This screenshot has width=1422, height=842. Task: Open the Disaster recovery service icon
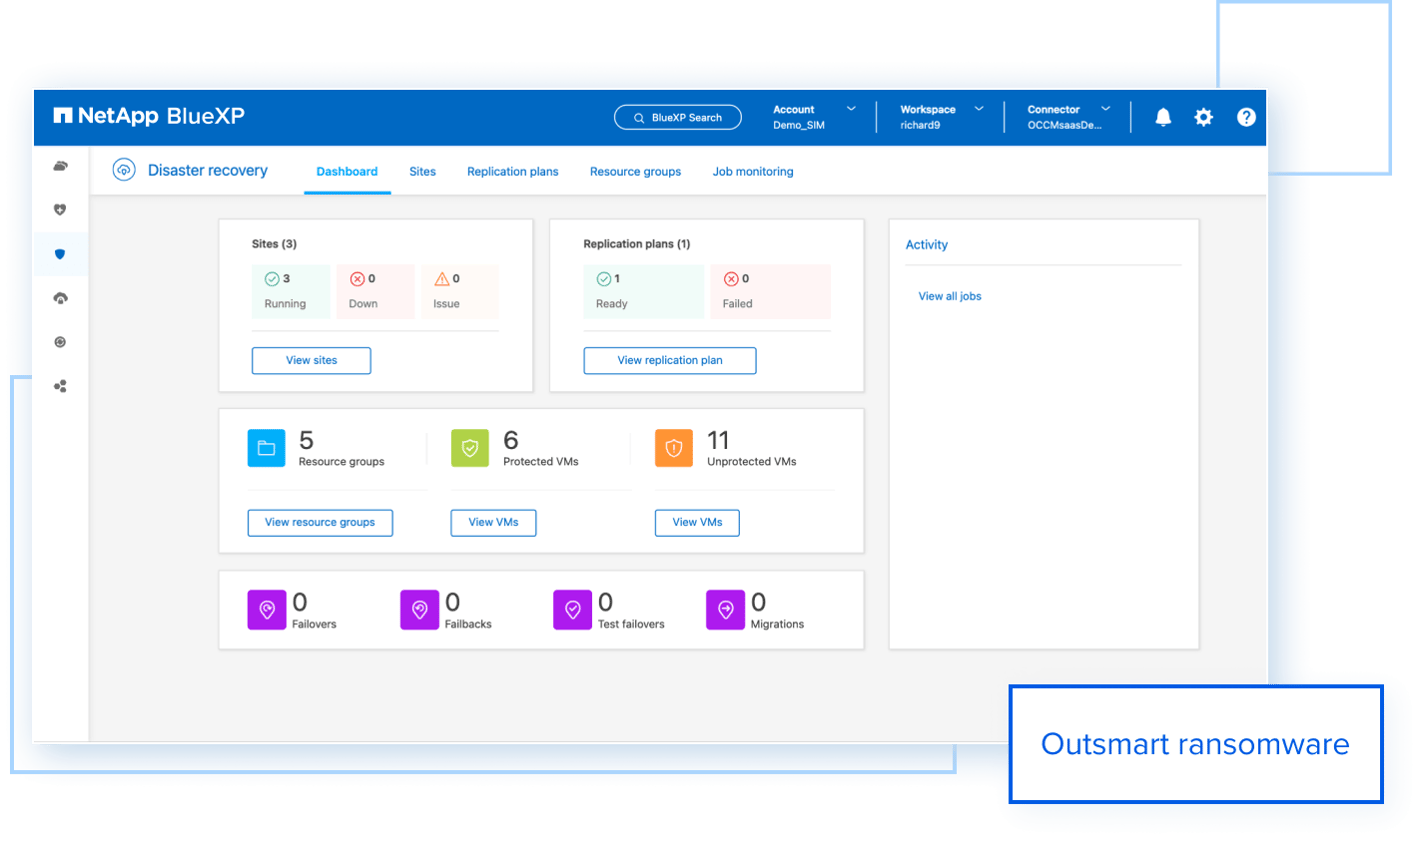(123, 170)
